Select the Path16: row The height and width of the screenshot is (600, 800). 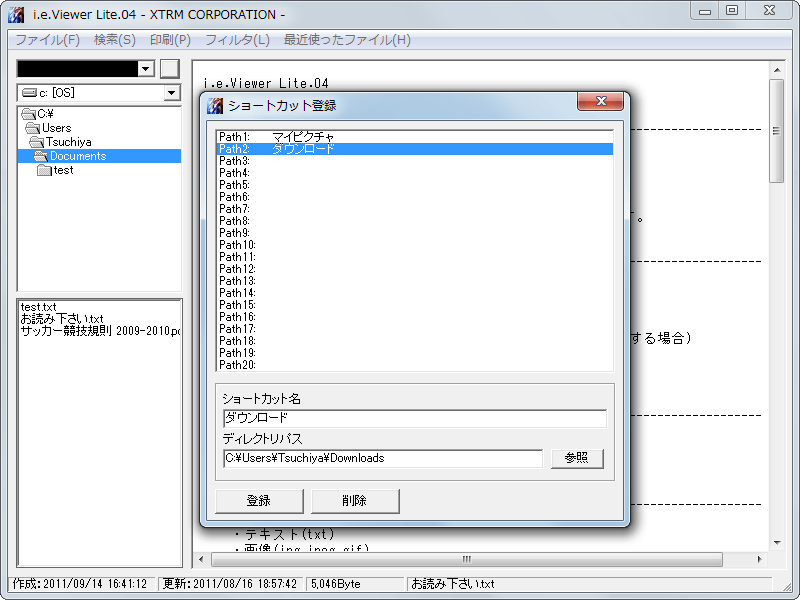pyautogui.click(x=414, y=317)
